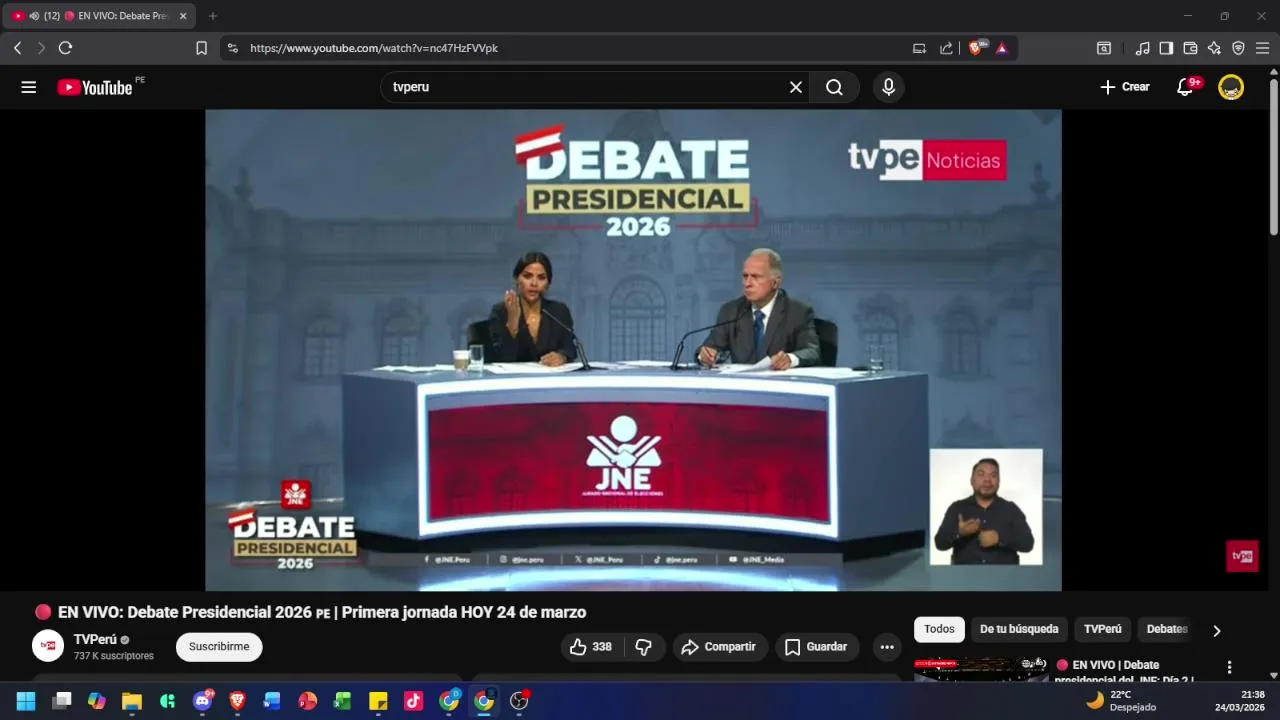This screenshot has width=1280, height=720.
Task: Select the De tu búsqueda chip
Action: point(1019,629)
